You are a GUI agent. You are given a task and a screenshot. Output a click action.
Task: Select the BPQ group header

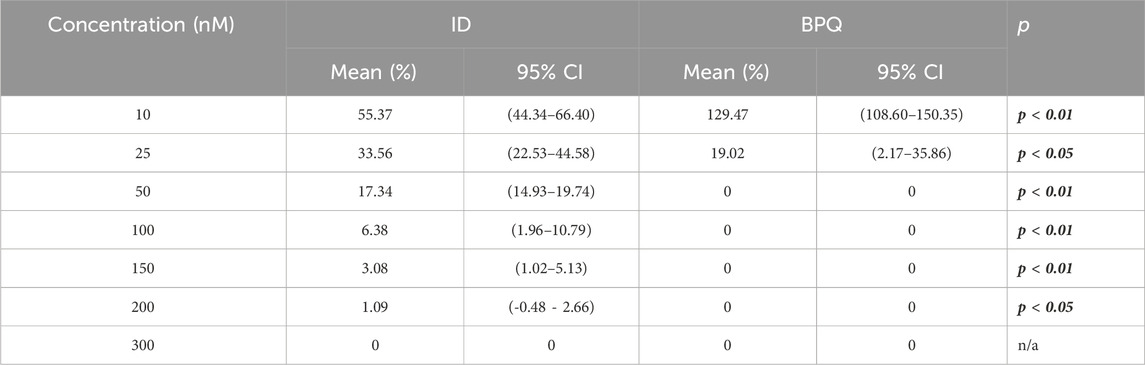click(823, 23)
